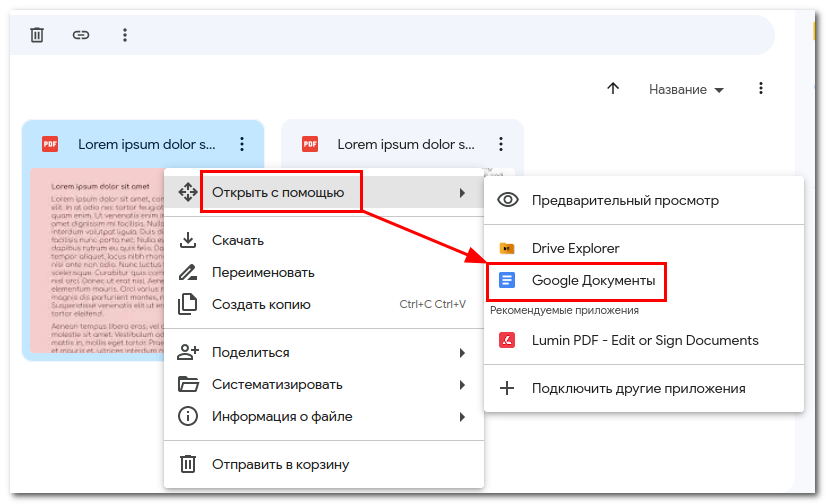
Task: Click PDF icon of second Lorem ipsum file
Action: point(310,144)
